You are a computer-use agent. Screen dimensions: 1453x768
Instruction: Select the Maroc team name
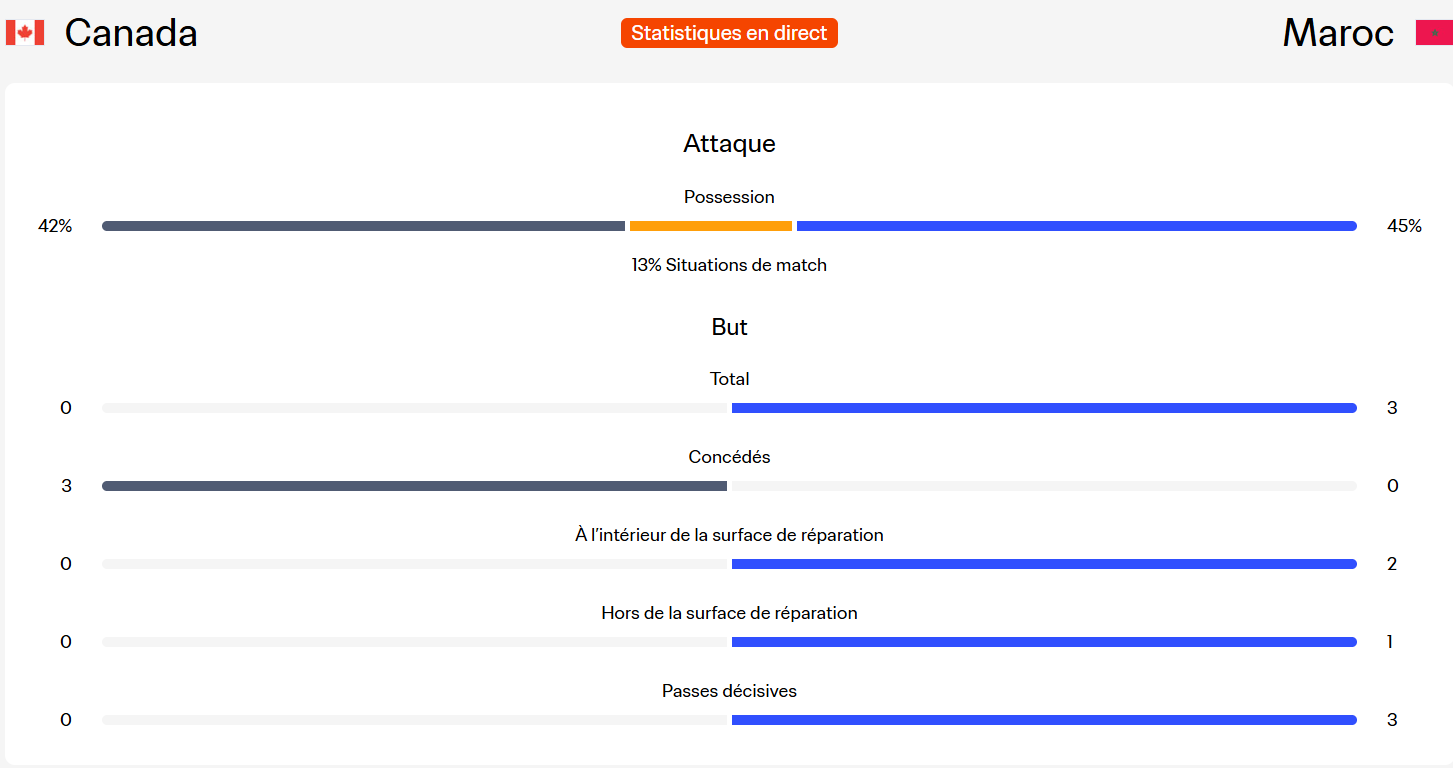[1338, 33]
